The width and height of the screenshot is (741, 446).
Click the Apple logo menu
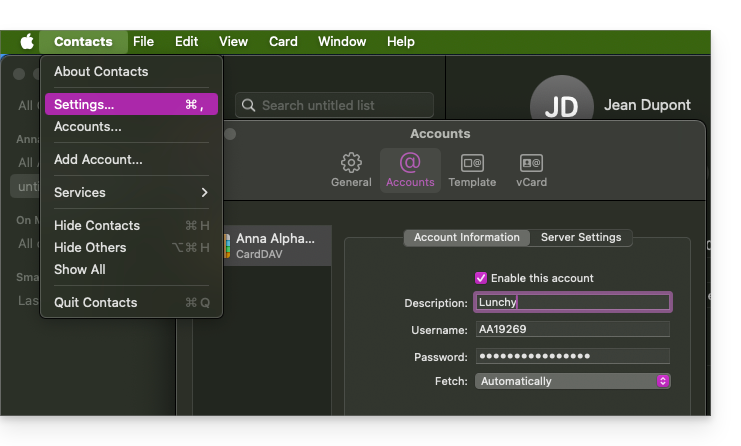(27, 41)
